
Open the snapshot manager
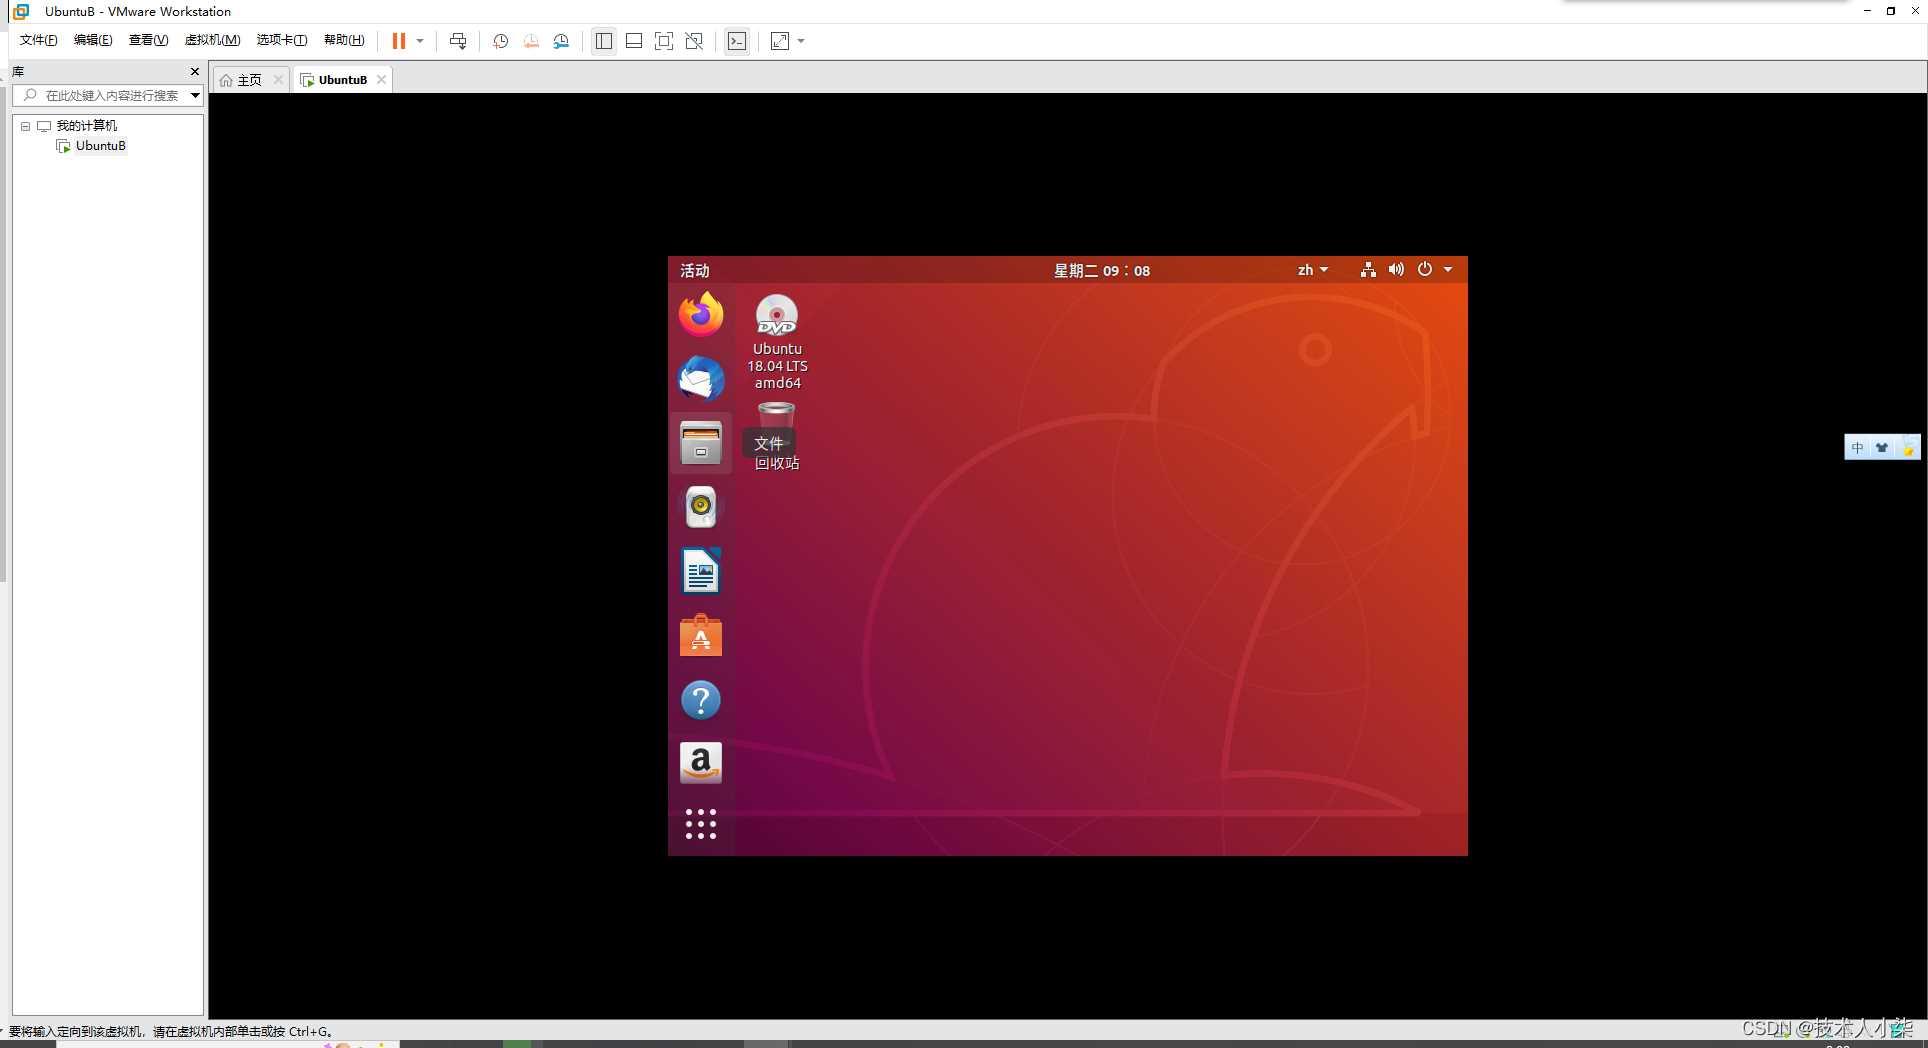pyautogui.click(x=562, y=41)
